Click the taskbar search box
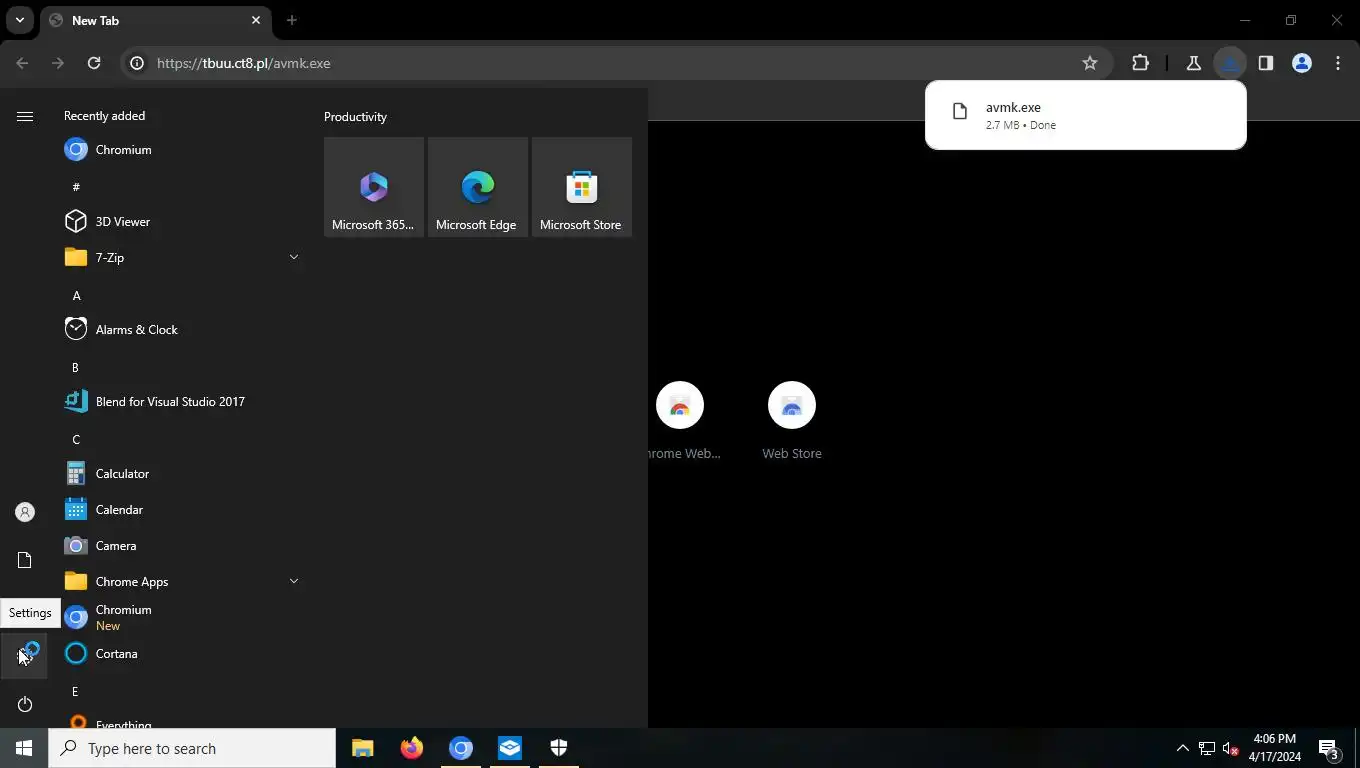 point(192,748)
